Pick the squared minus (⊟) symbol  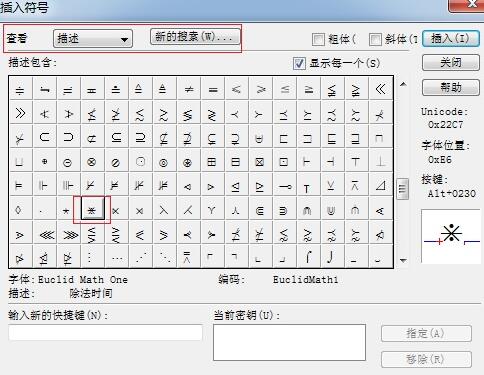point(236,162)
